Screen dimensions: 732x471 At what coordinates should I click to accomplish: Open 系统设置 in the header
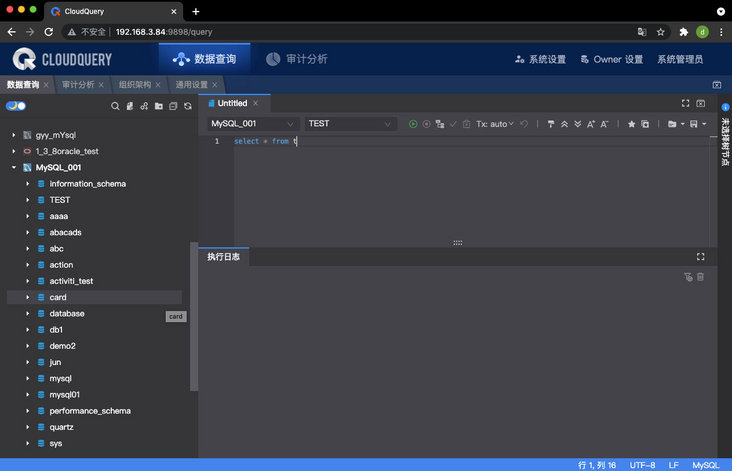tap(541, 59)
